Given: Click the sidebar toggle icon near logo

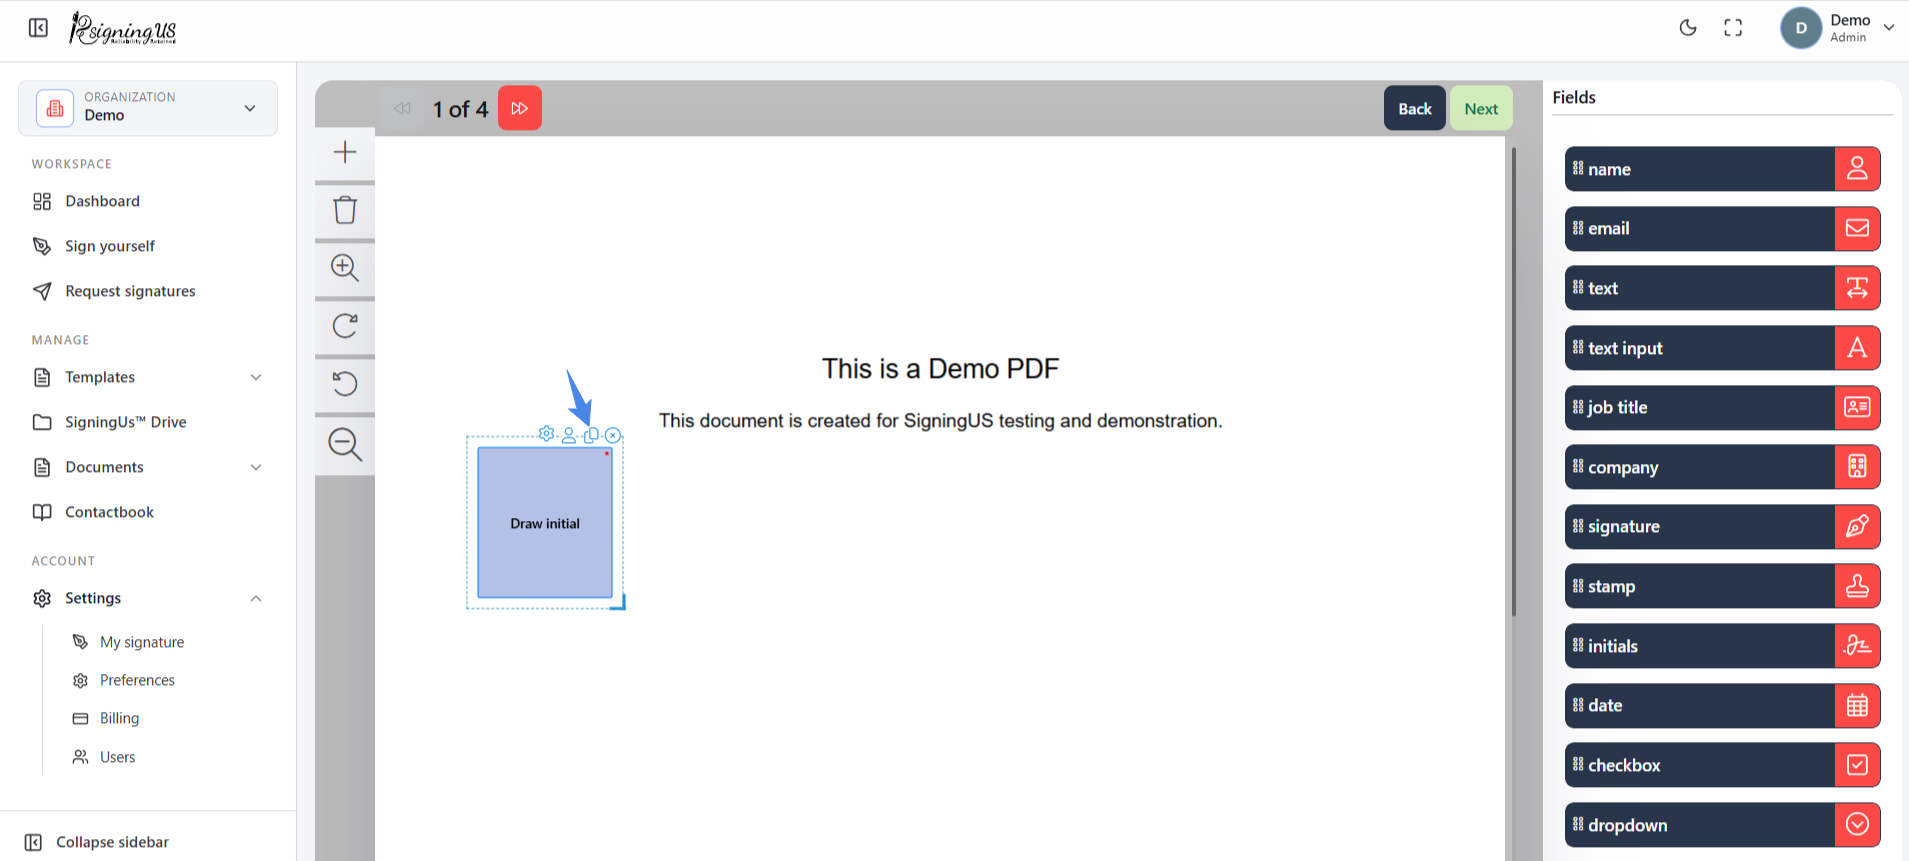Looking at the screenshot, I should [x=38, y=28].
